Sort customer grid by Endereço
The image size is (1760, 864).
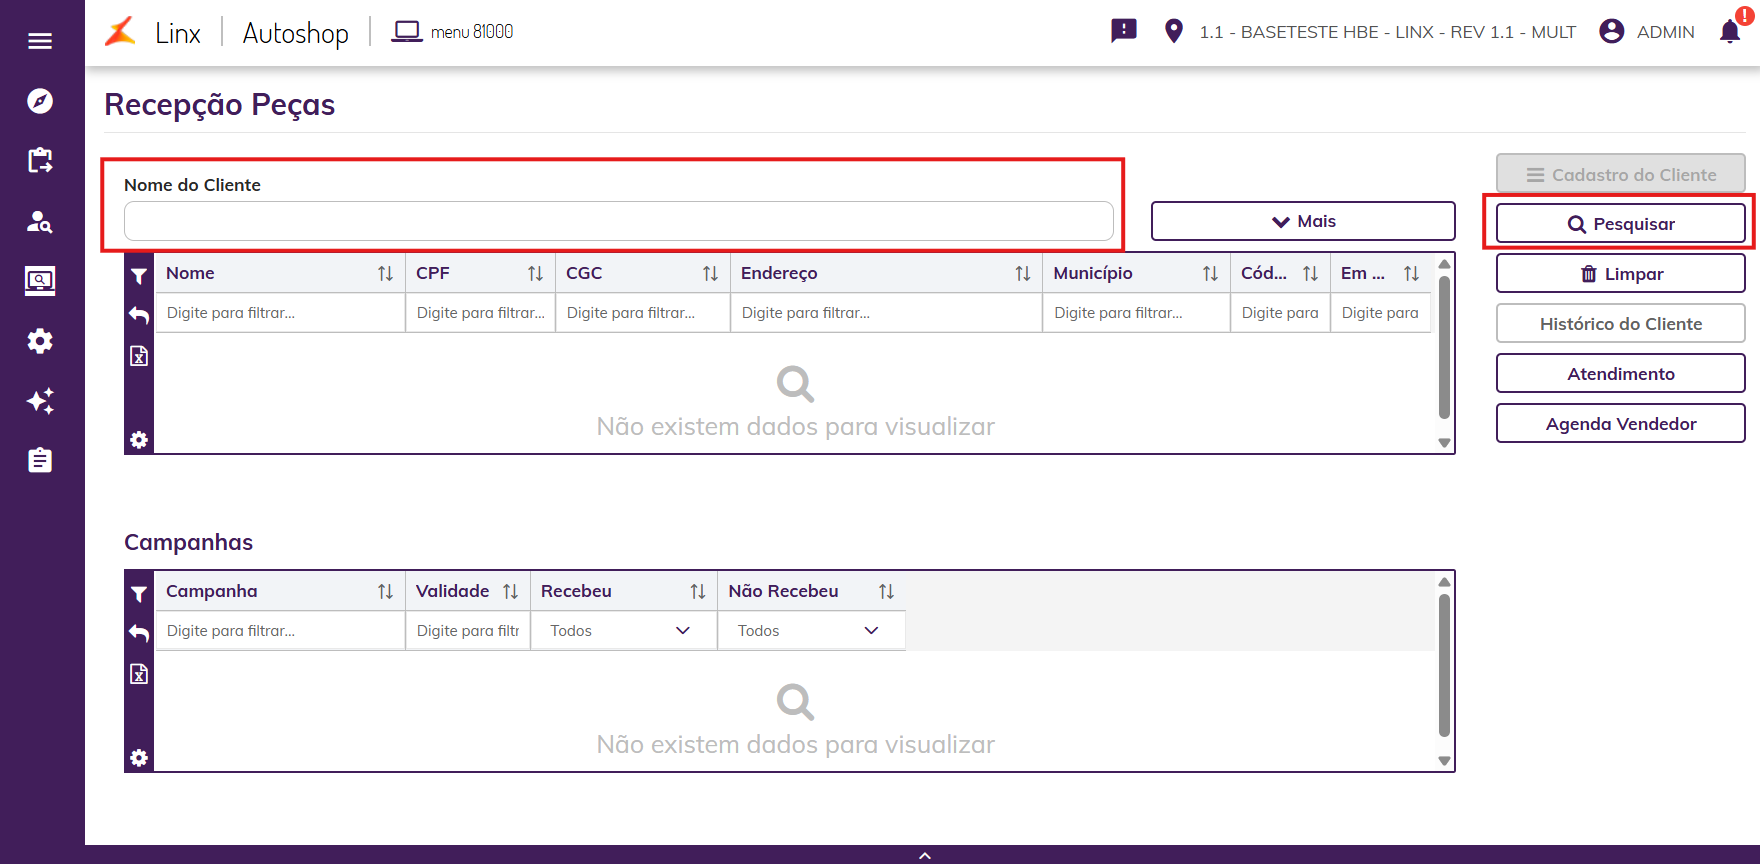coord(1022,273)
